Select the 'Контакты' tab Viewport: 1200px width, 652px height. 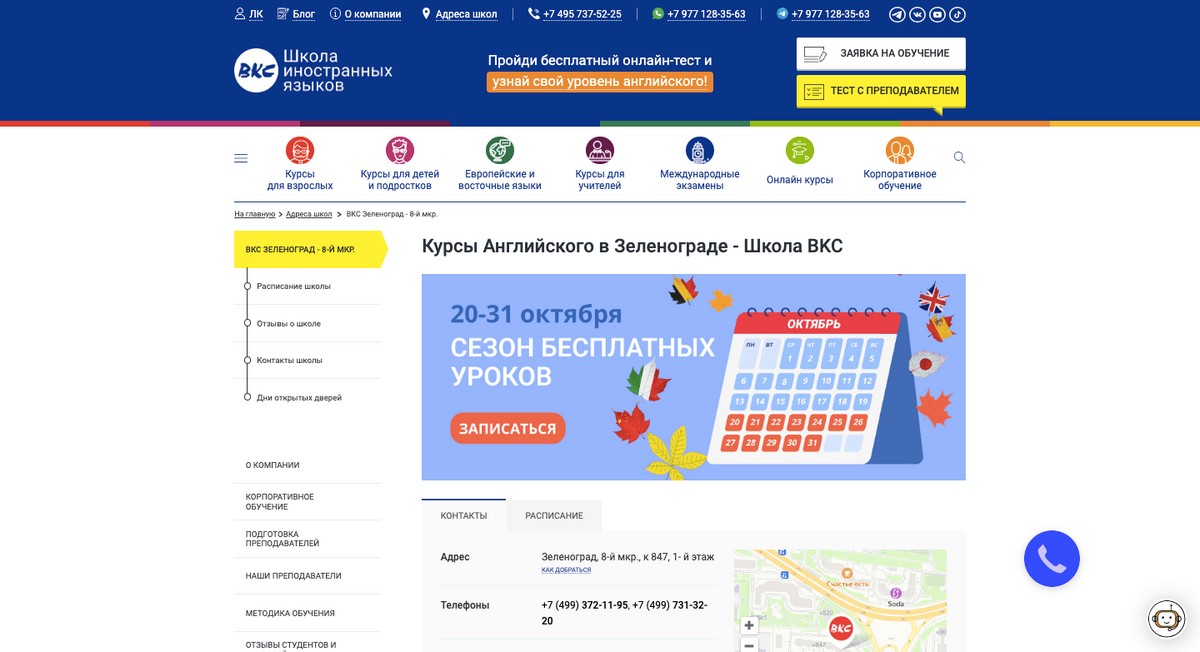click(x=464, y=516)
